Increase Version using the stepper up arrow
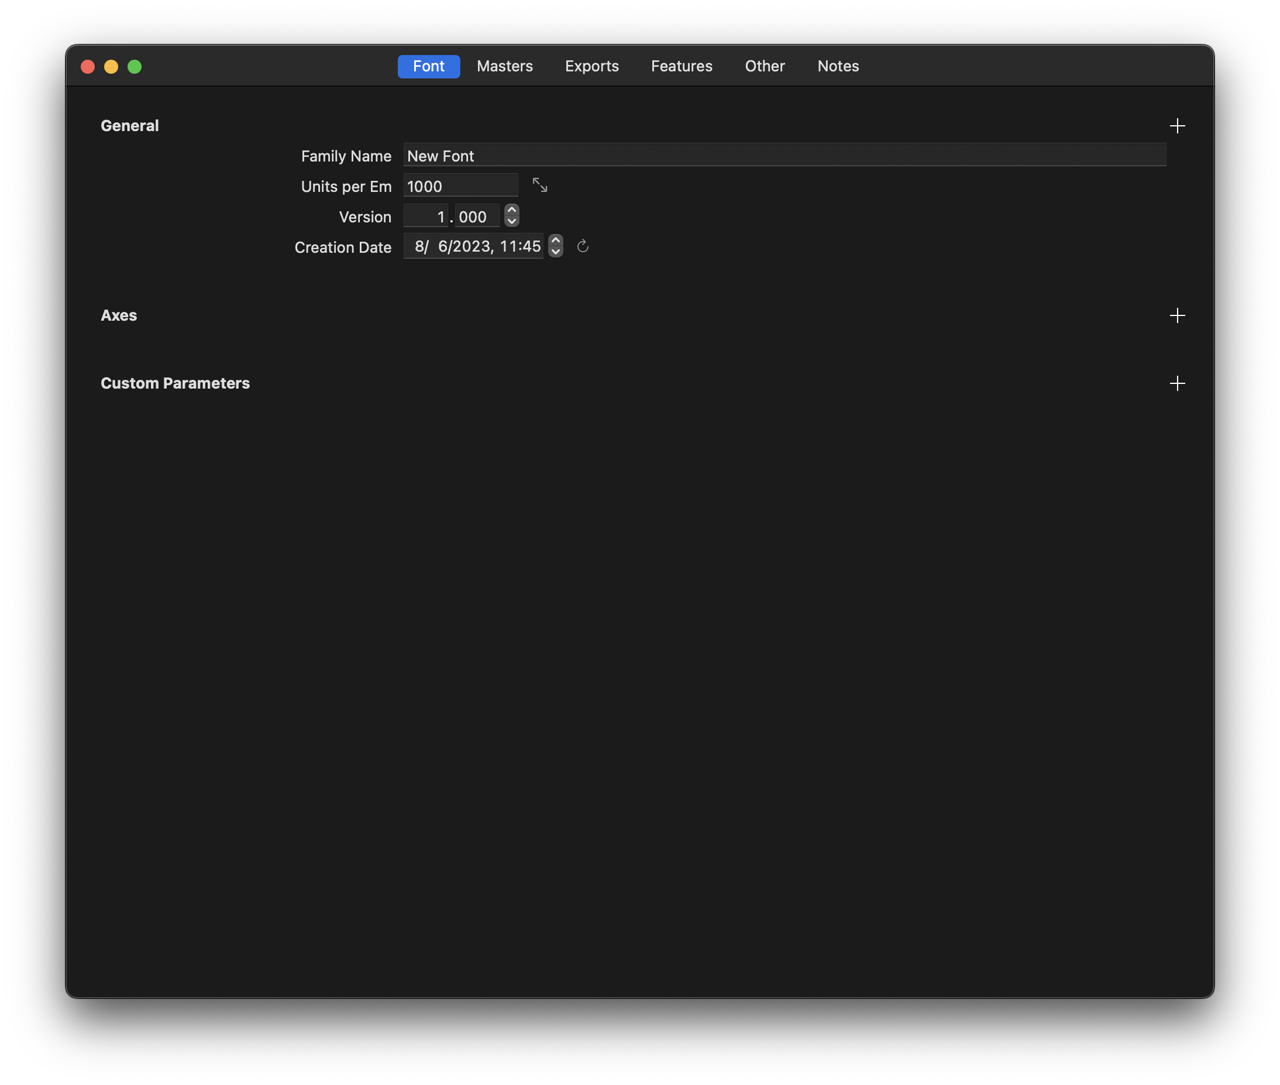Screen dimensions: 1280x1085 click(x=512, y=211)
